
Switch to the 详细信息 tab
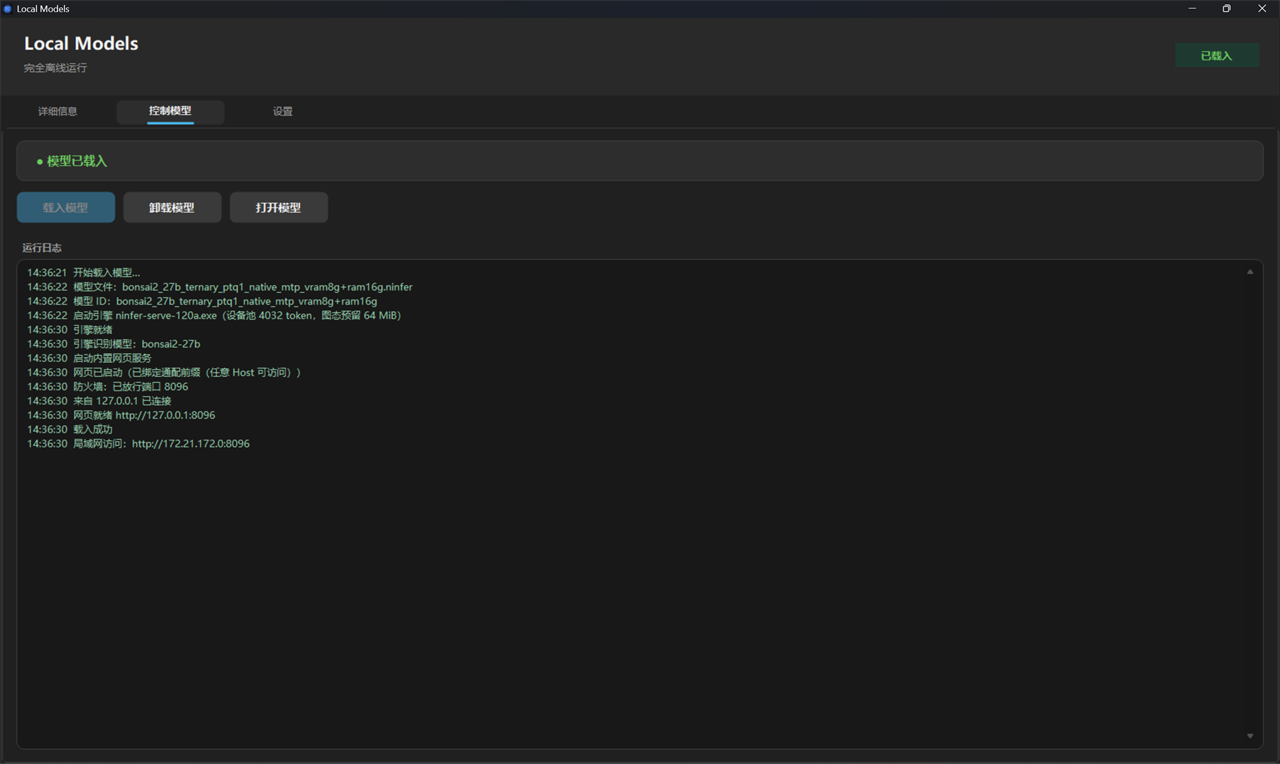(58, 111)
